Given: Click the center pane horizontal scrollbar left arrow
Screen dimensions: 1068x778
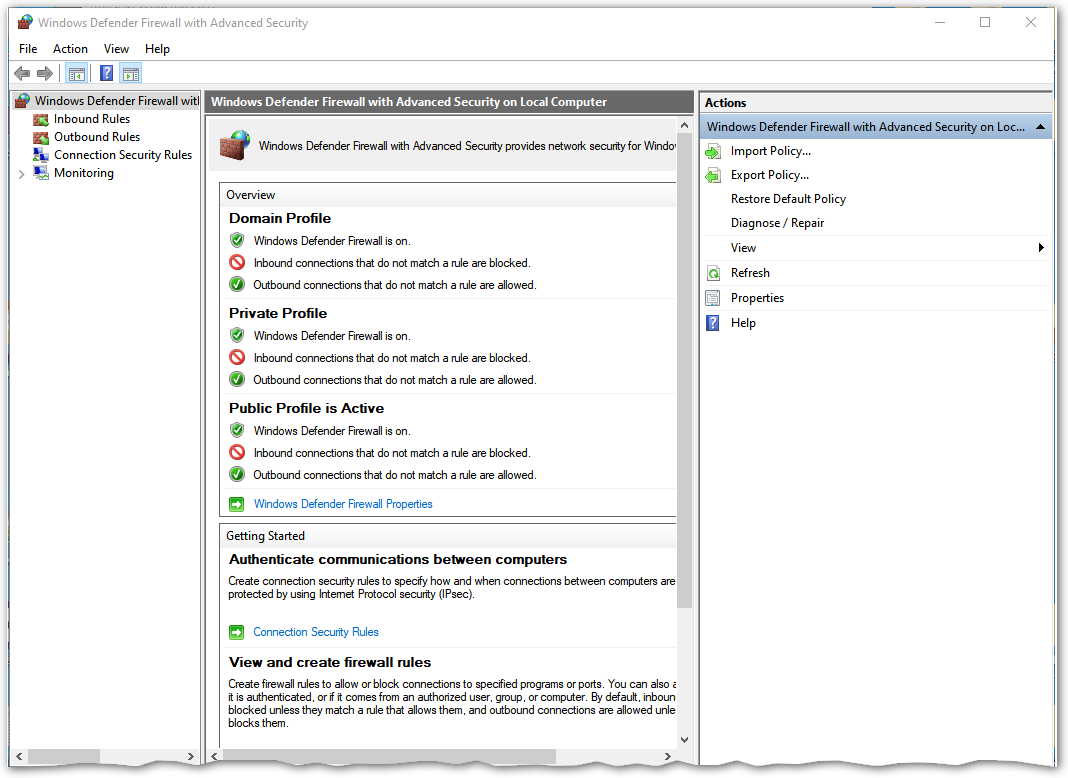Looking at the screenshot, I should pyautogui.click(x=215, y=756).
